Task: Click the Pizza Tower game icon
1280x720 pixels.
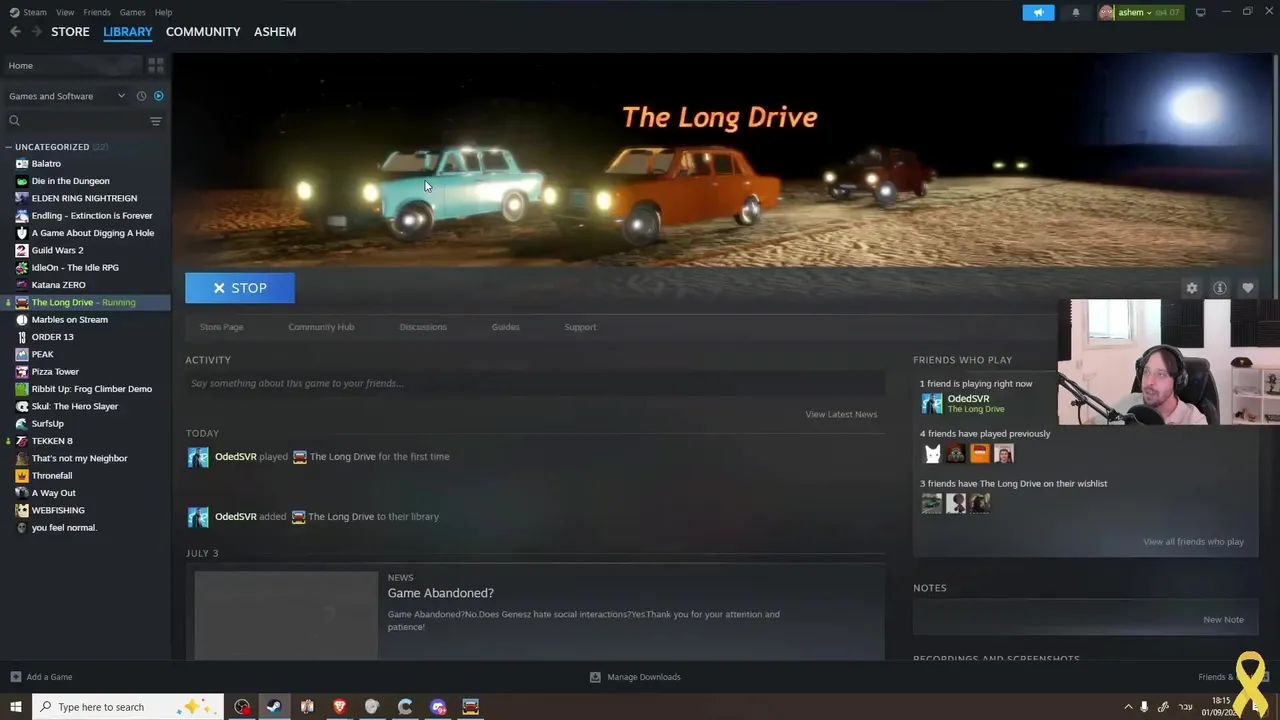Action: point(22,371)
